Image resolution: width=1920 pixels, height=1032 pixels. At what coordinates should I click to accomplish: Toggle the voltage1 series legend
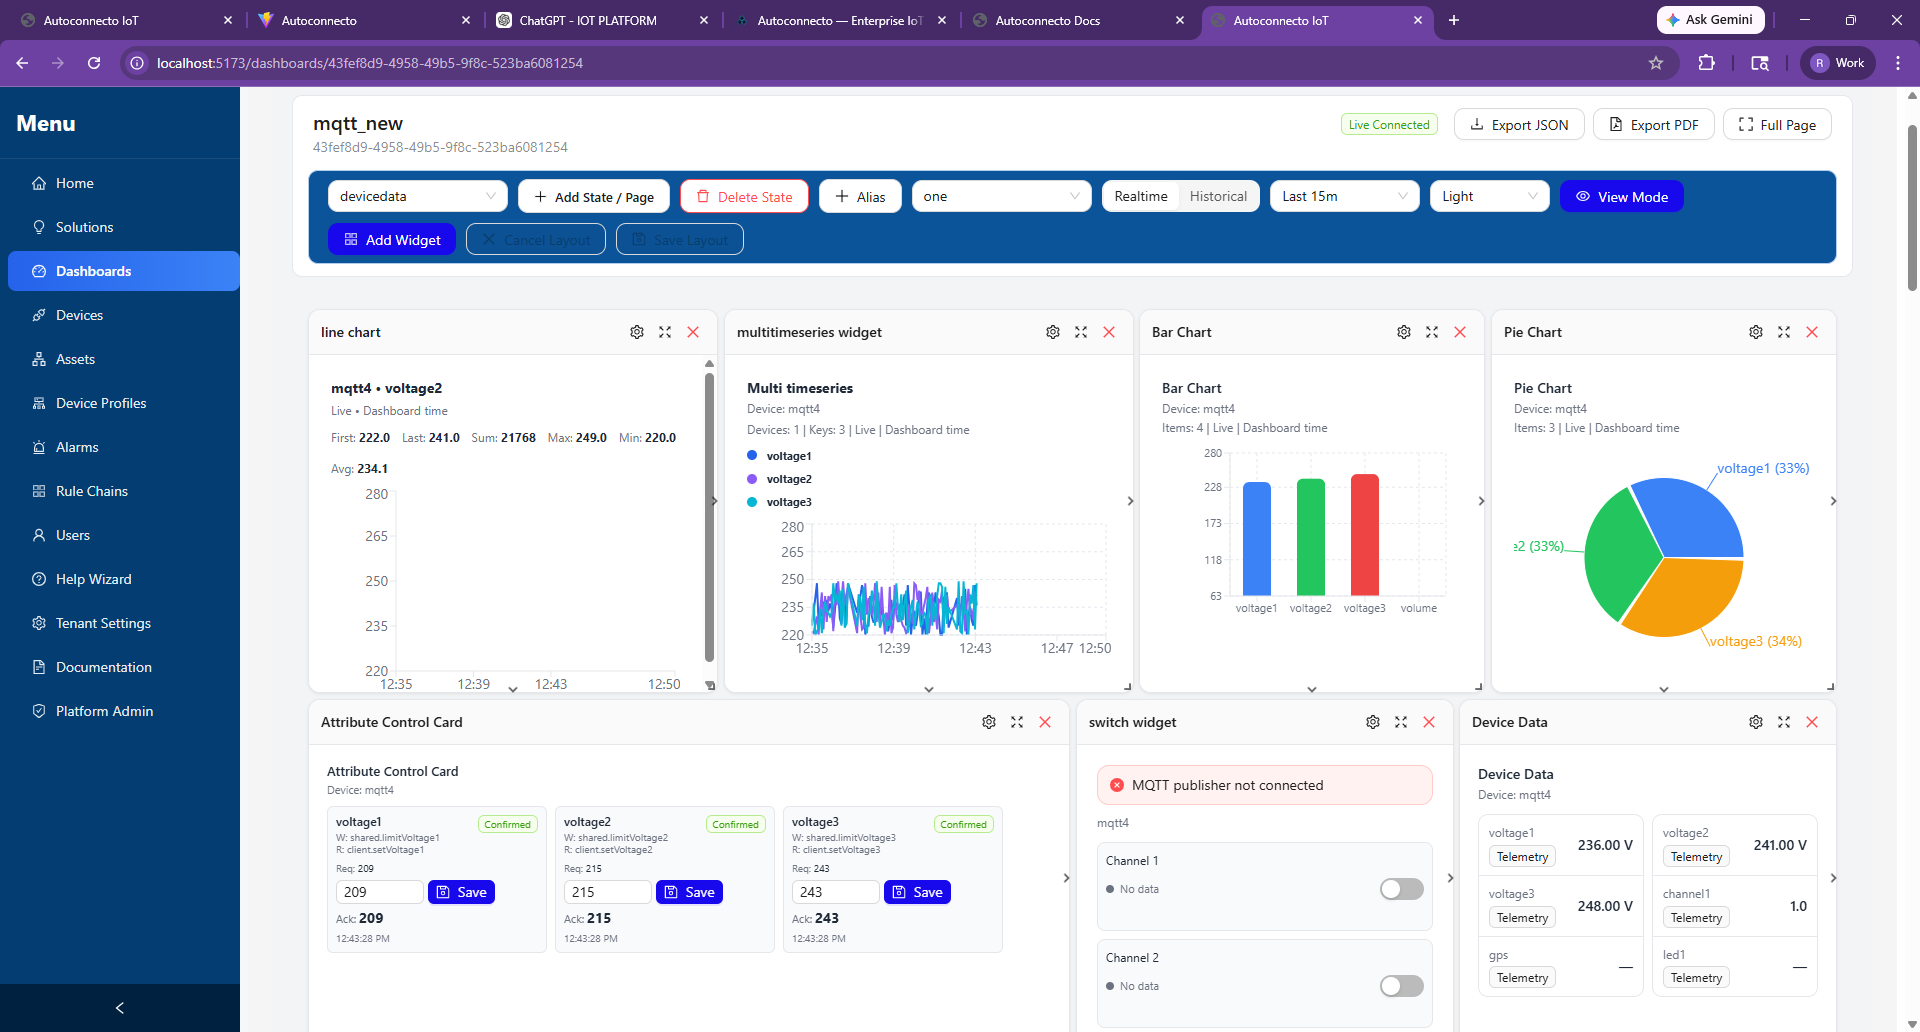point(780,456)
